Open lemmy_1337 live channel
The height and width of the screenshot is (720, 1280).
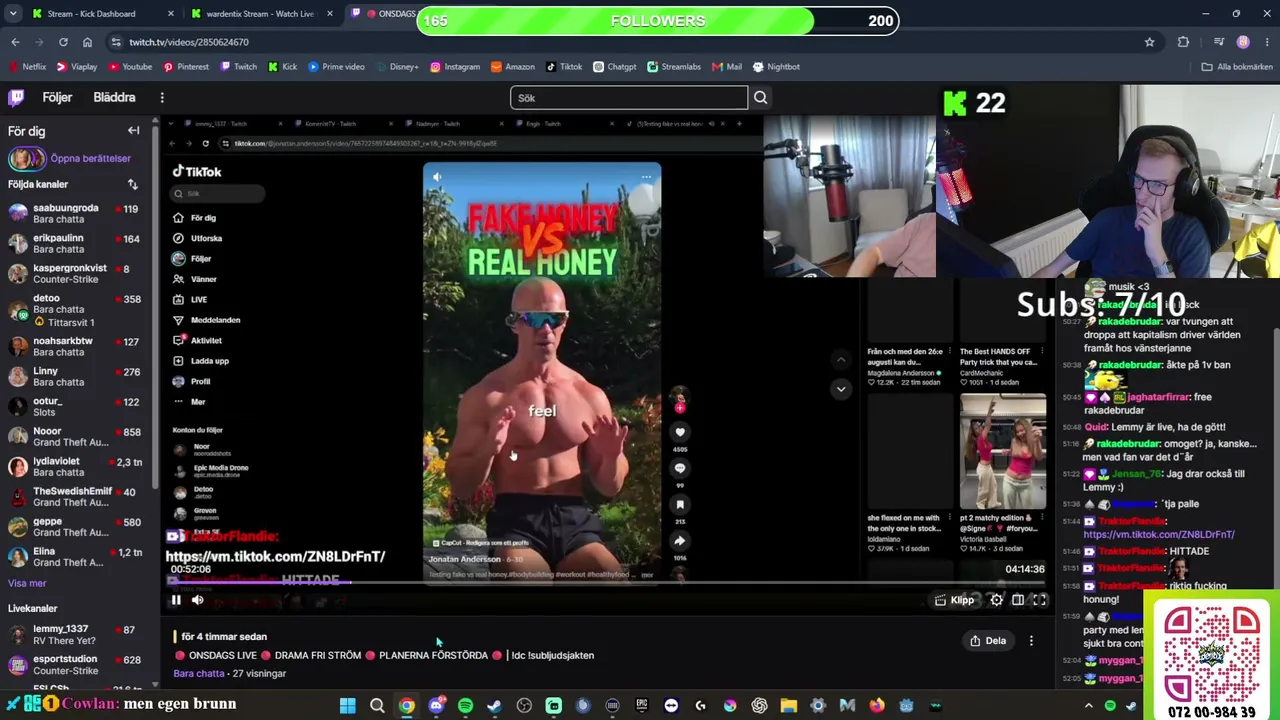click(x=75, y=635)
